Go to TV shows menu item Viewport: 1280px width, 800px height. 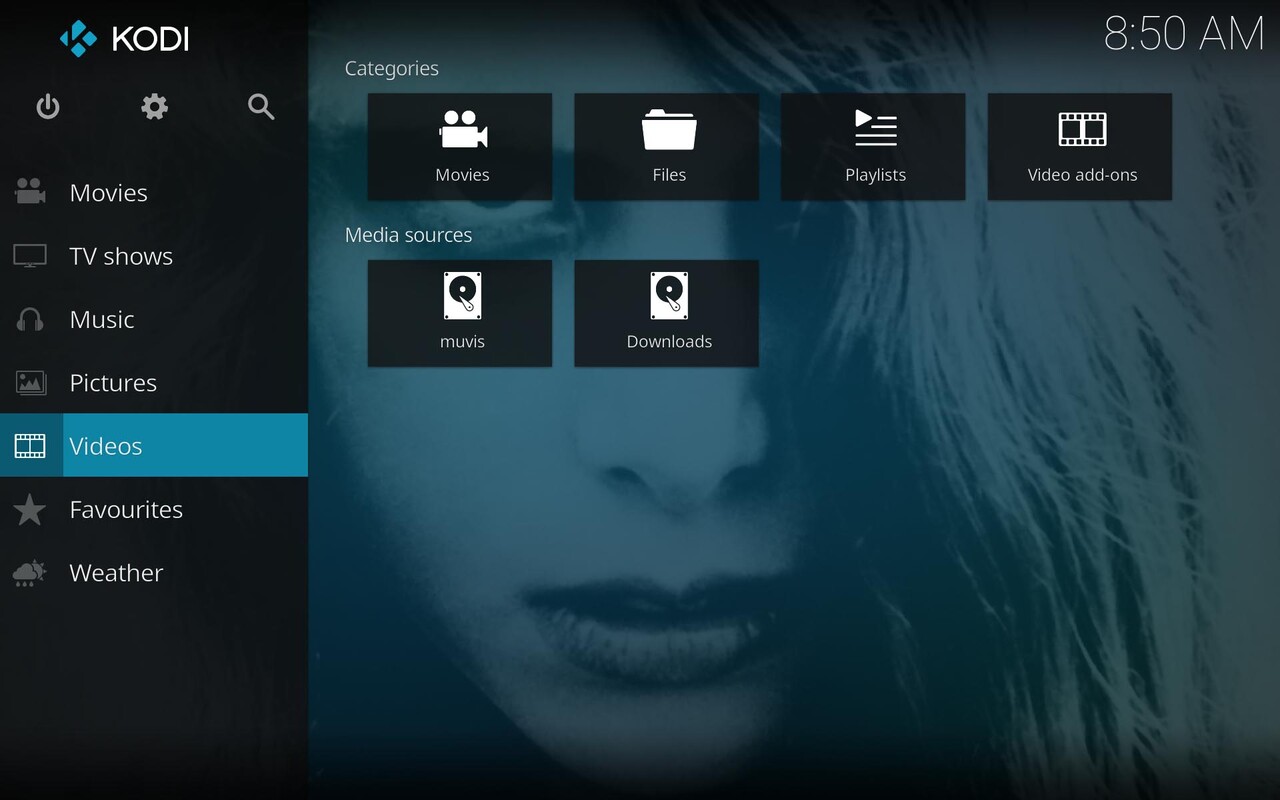pos(121,256)
